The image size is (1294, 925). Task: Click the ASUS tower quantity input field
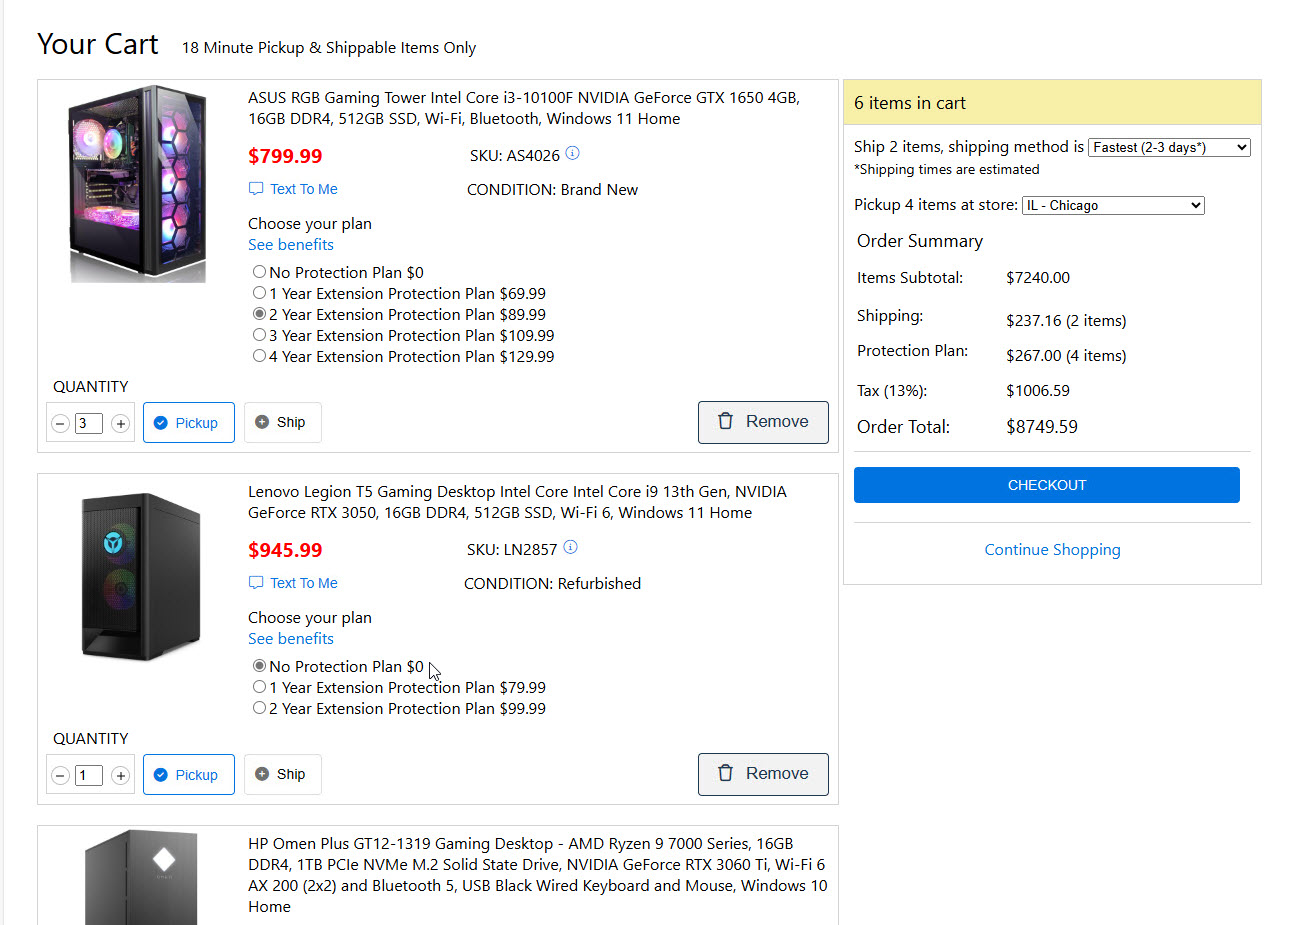88,423
